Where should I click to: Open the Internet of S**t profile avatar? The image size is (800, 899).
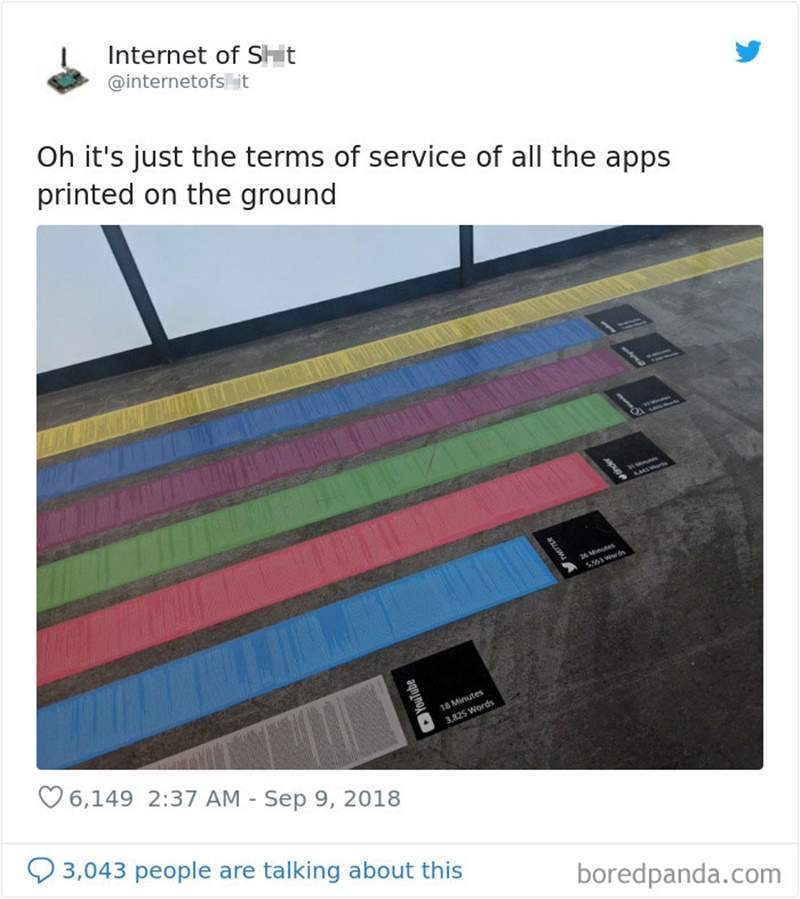click(65, 68)
